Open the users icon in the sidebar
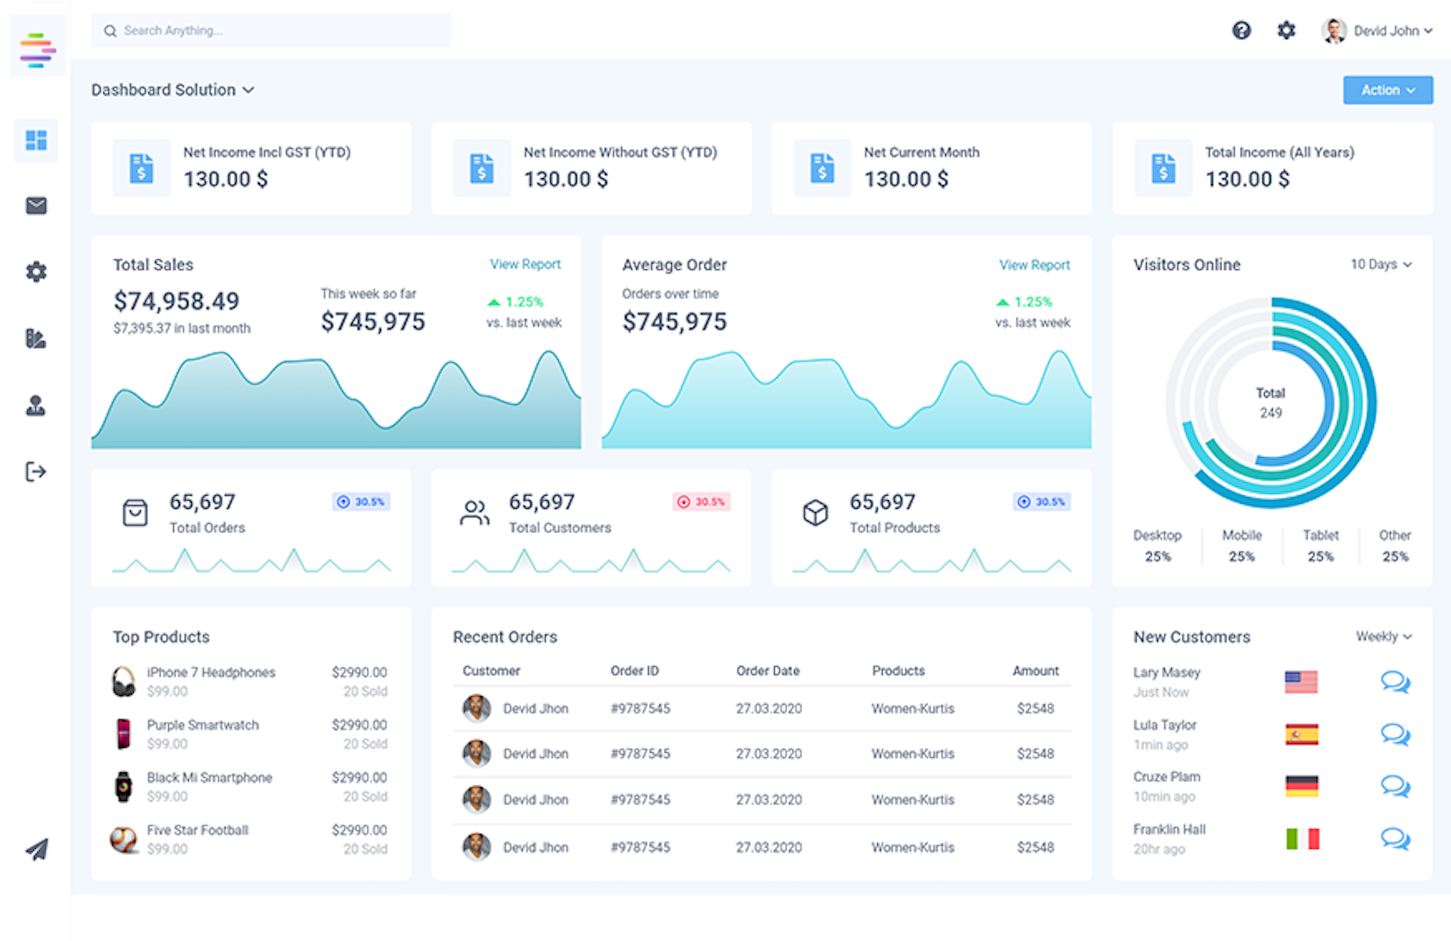 coord(36,405)
